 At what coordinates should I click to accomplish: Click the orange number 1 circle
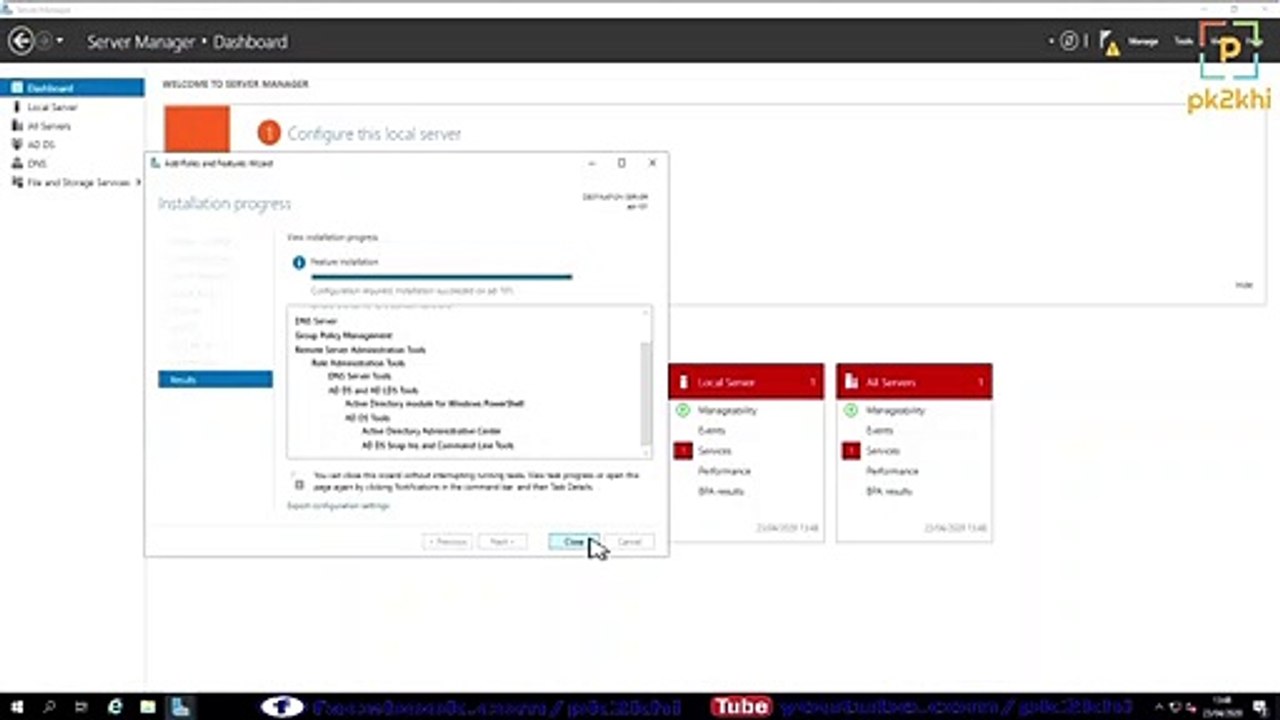(x=268, y=132)
